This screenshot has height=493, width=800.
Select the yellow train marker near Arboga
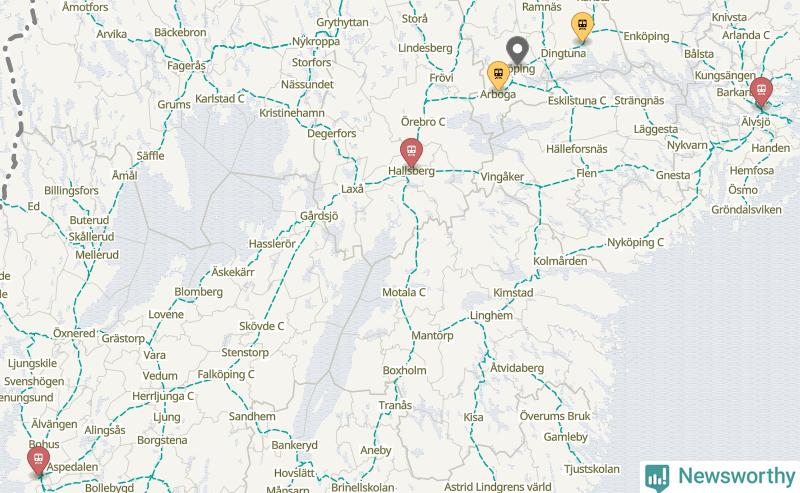[x=498, y=76]
